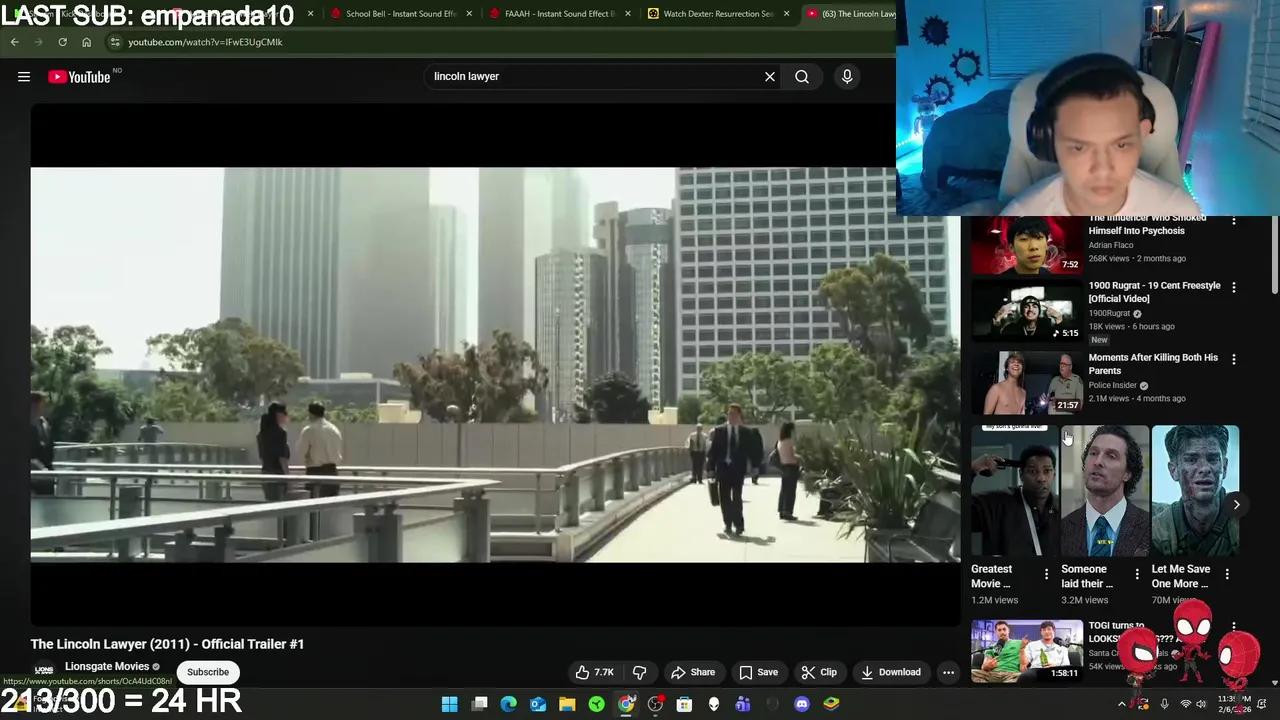Open browser home page icon
The height and width of the screenshot is (720, 1280).
[x=86, y=42]
